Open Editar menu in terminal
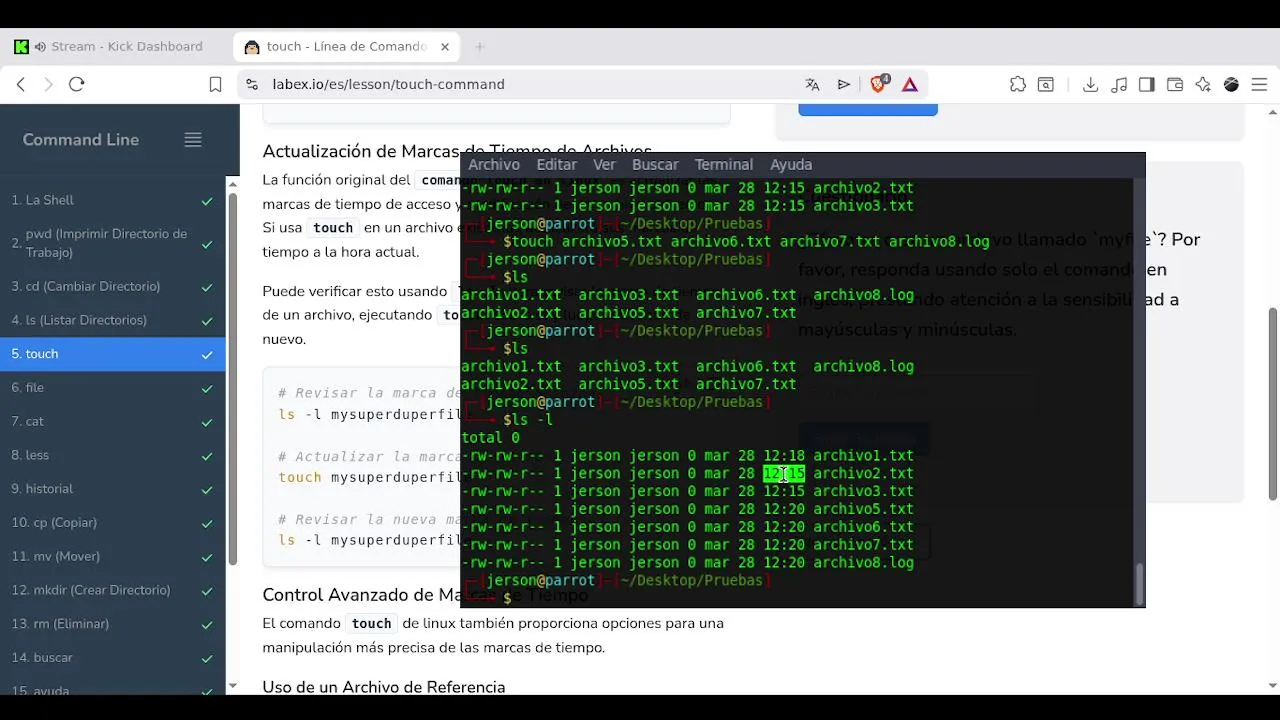The image size is (1280, 720). (556, 165)
